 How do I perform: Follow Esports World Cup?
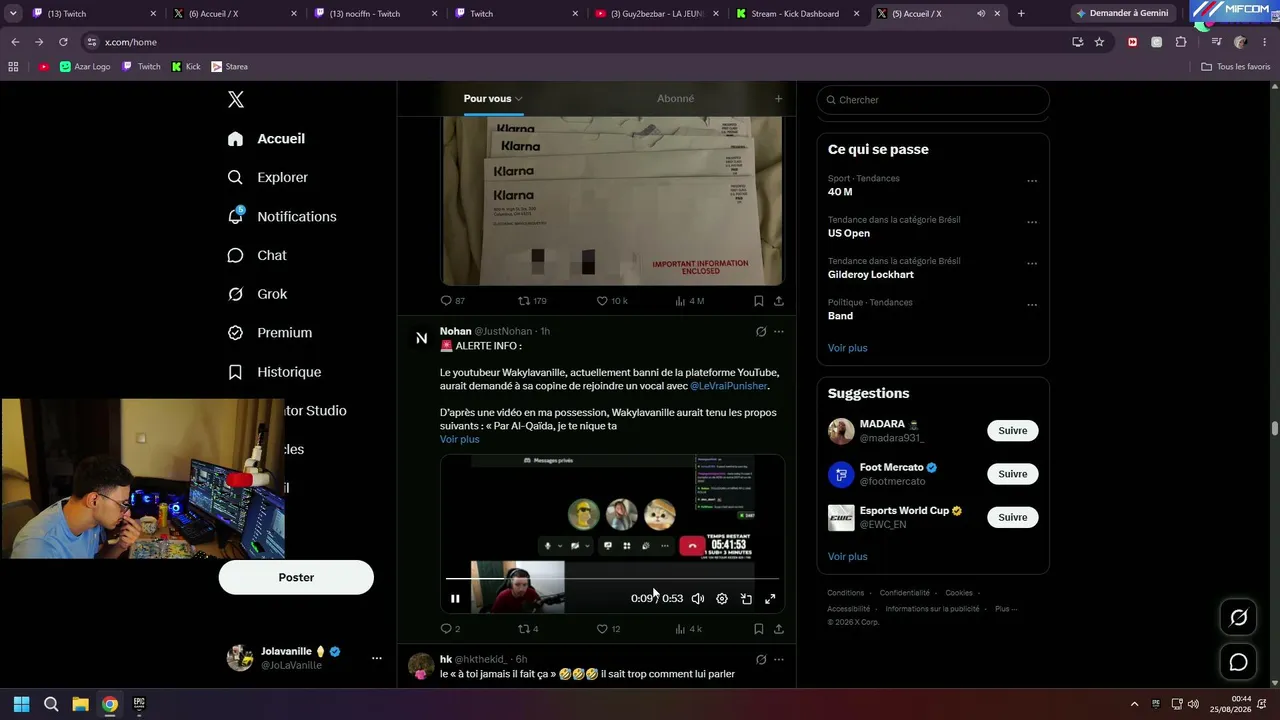[1013, 517]
